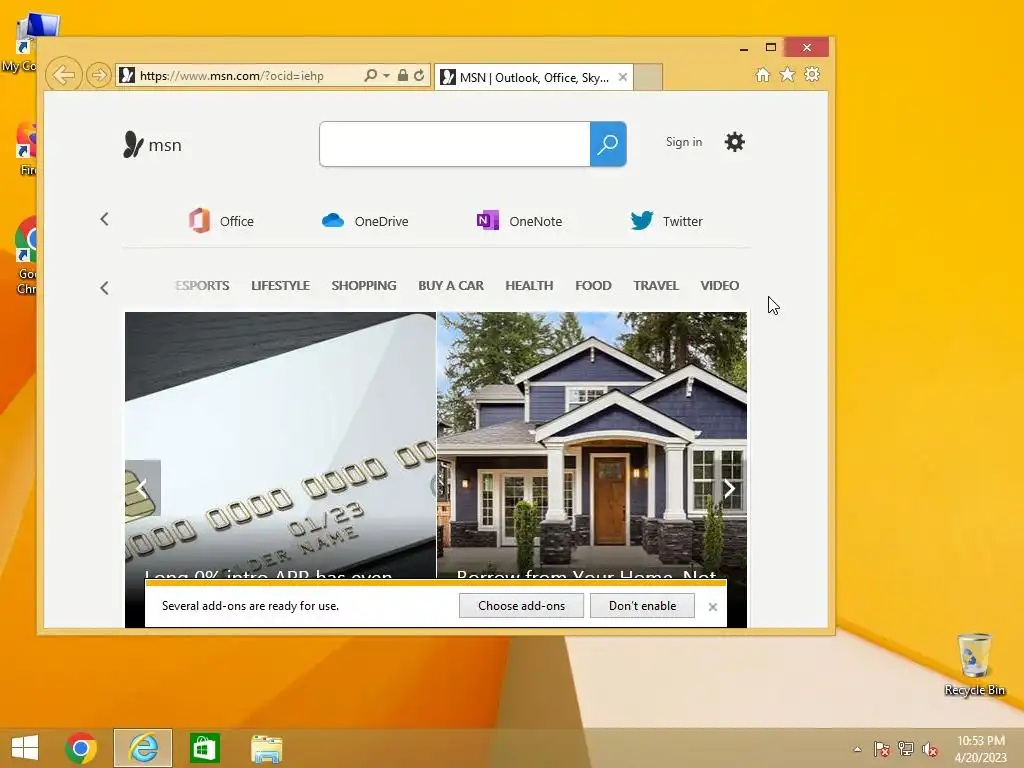Open MSN page settings gear
This screenshot has height=768, width=1024.
point(735,142)
